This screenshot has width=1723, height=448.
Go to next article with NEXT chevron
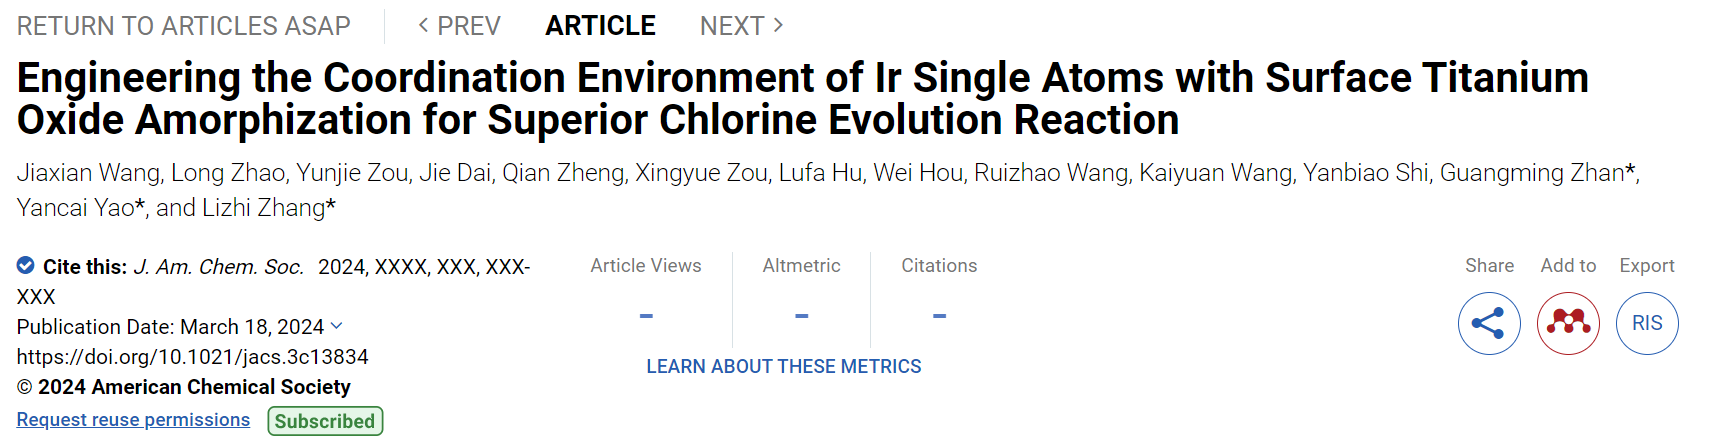coord(742,26)
